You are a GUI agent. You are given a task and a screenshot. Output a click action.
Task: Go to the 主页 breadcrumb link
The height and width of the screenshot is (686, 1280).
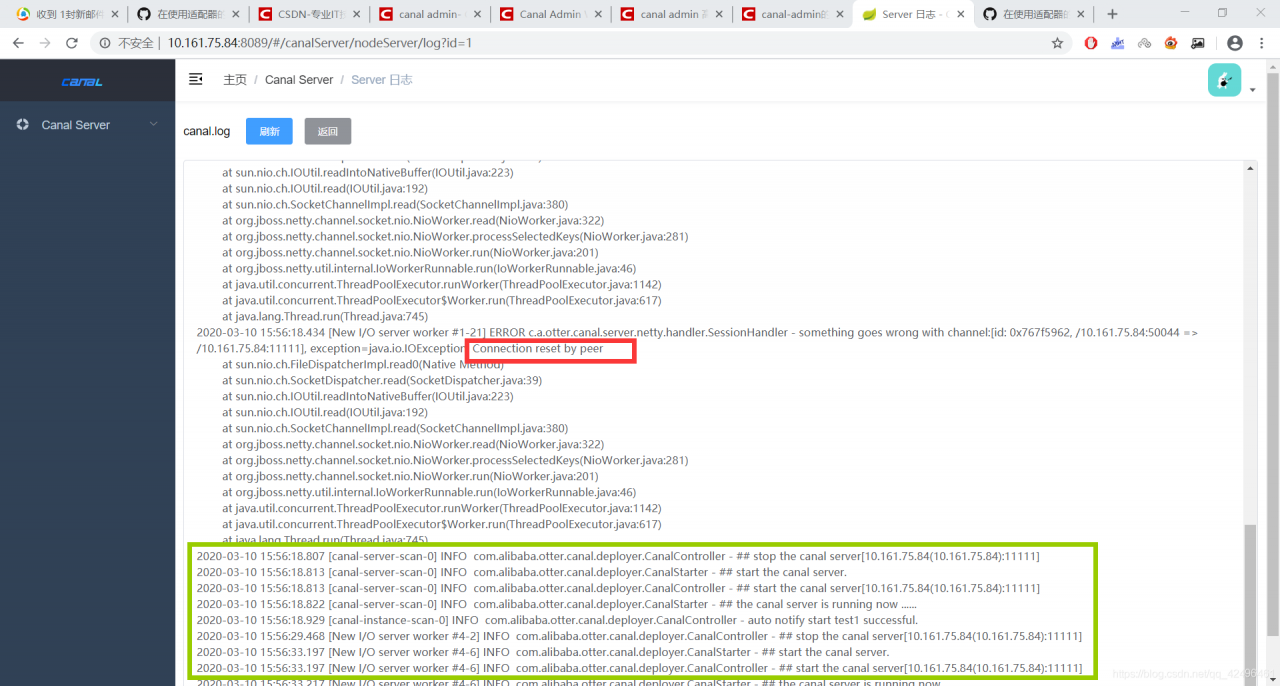tap(235, 80)
